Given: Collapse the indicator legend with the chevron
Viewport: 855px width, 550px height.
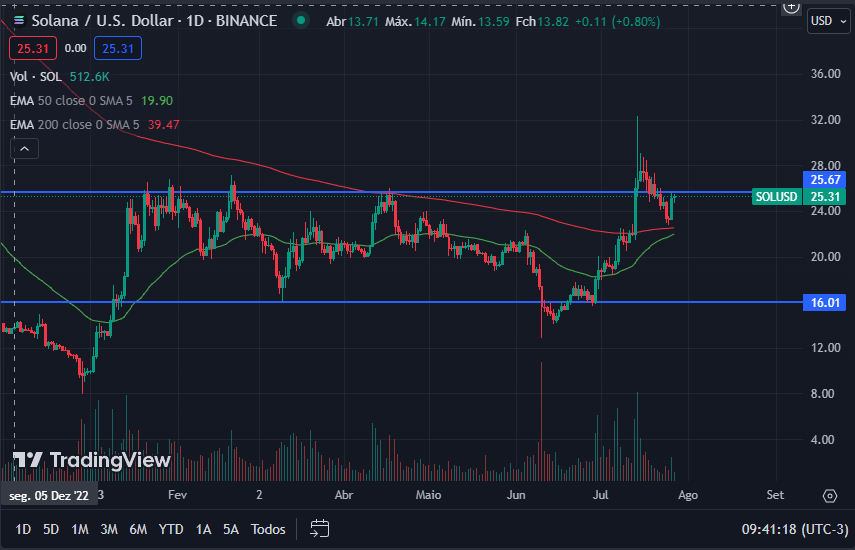Looking at the screenshot, I should pos(25,149).
